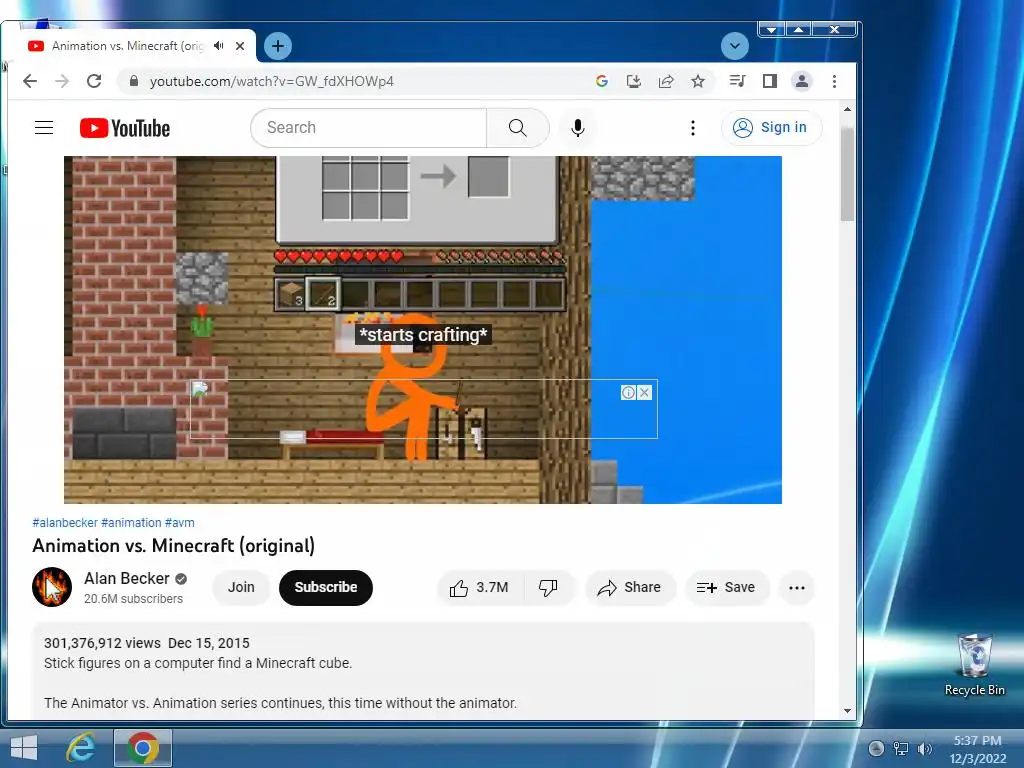Viewport: 1024px width, 768px height.
Task: Expand tab search chevron button
Action: click(735, 46)
